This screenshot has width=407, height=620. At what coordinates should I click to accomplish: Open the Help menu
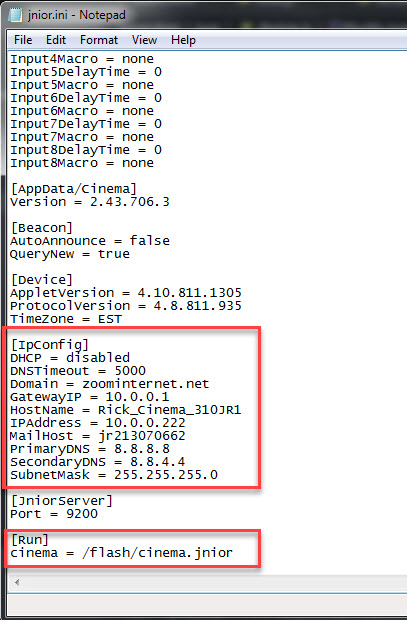(183, 40)
